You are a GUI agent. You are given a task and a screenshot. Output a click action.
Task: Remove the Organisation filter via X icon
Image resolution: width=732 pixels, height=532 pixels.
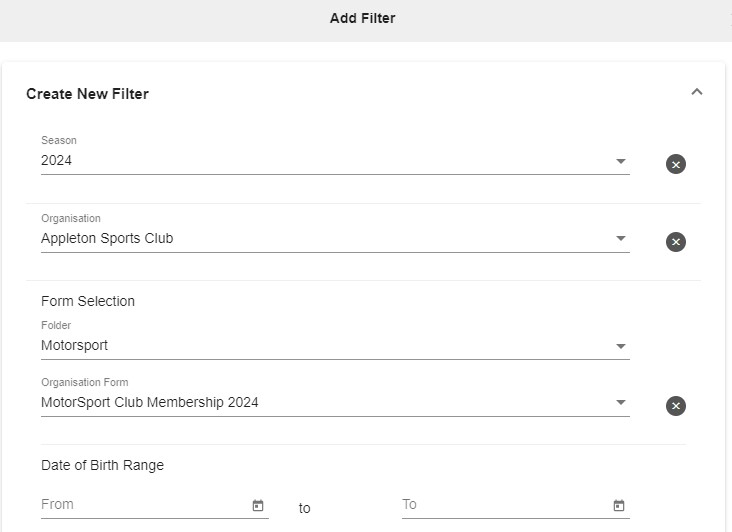676,242
